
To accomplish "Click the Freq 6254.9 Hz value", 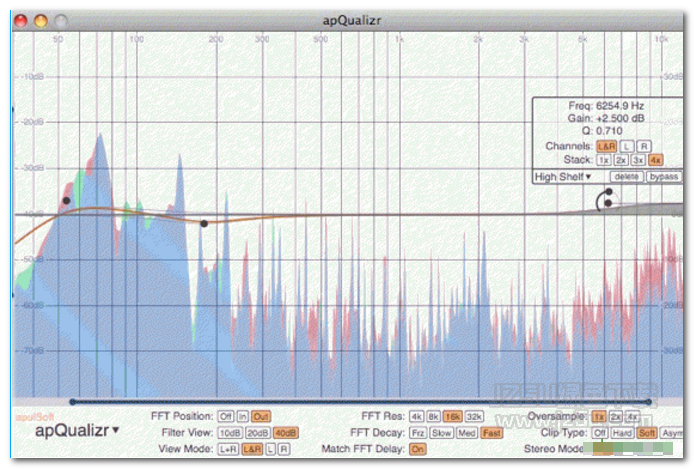I will 620,106.
